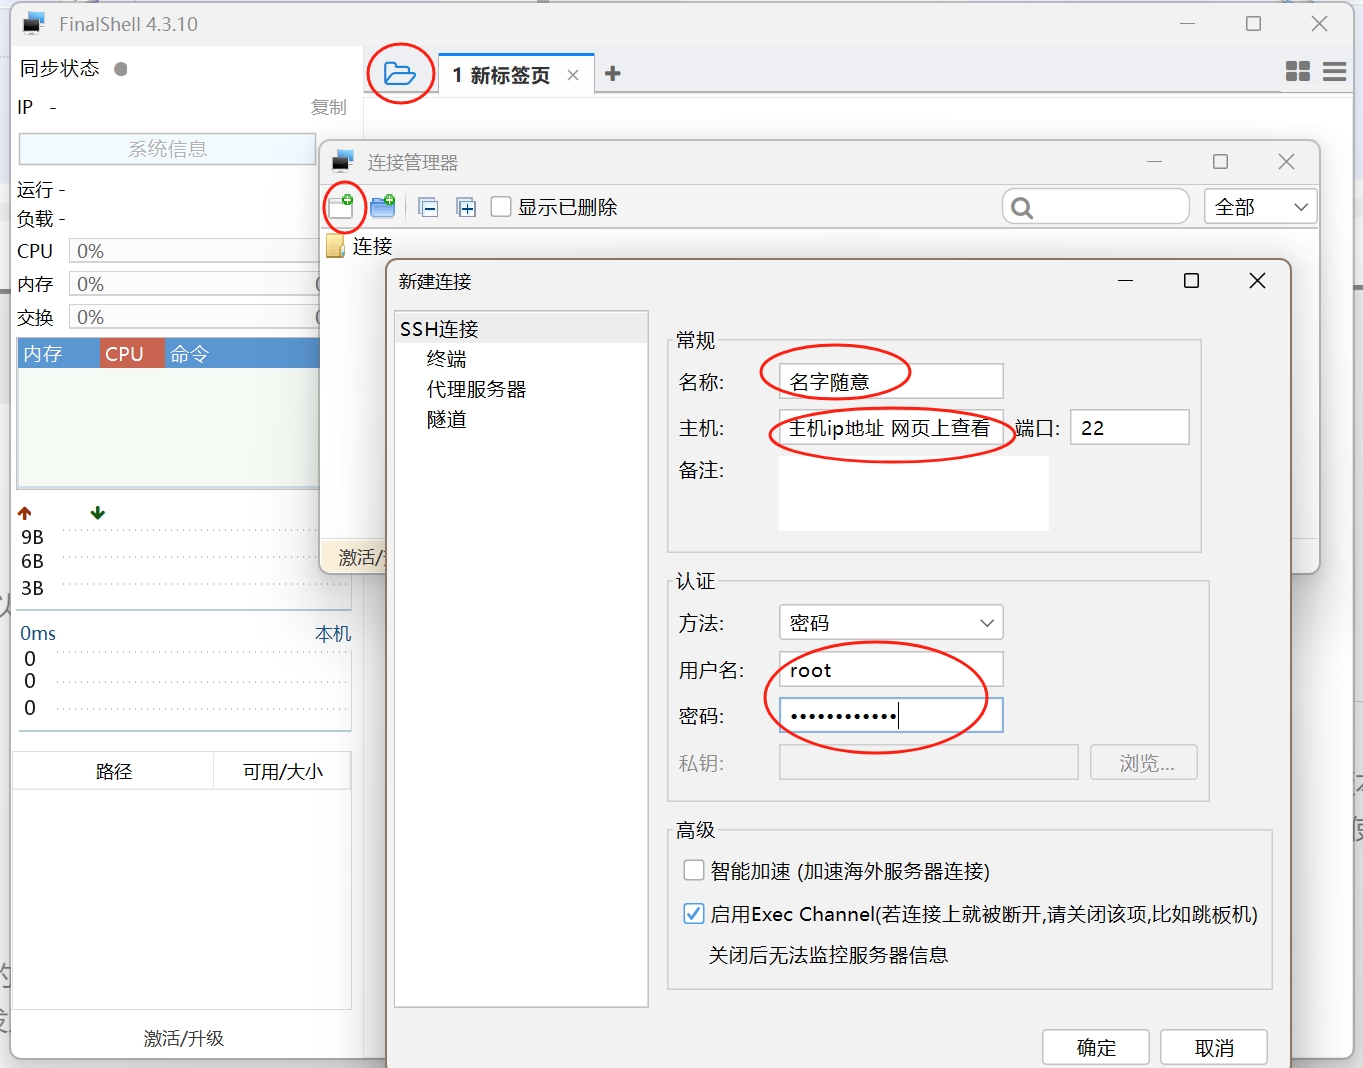Click the 密码 password field
The width and height of the screenshot is (1363, 1068).
pos(891,715)
